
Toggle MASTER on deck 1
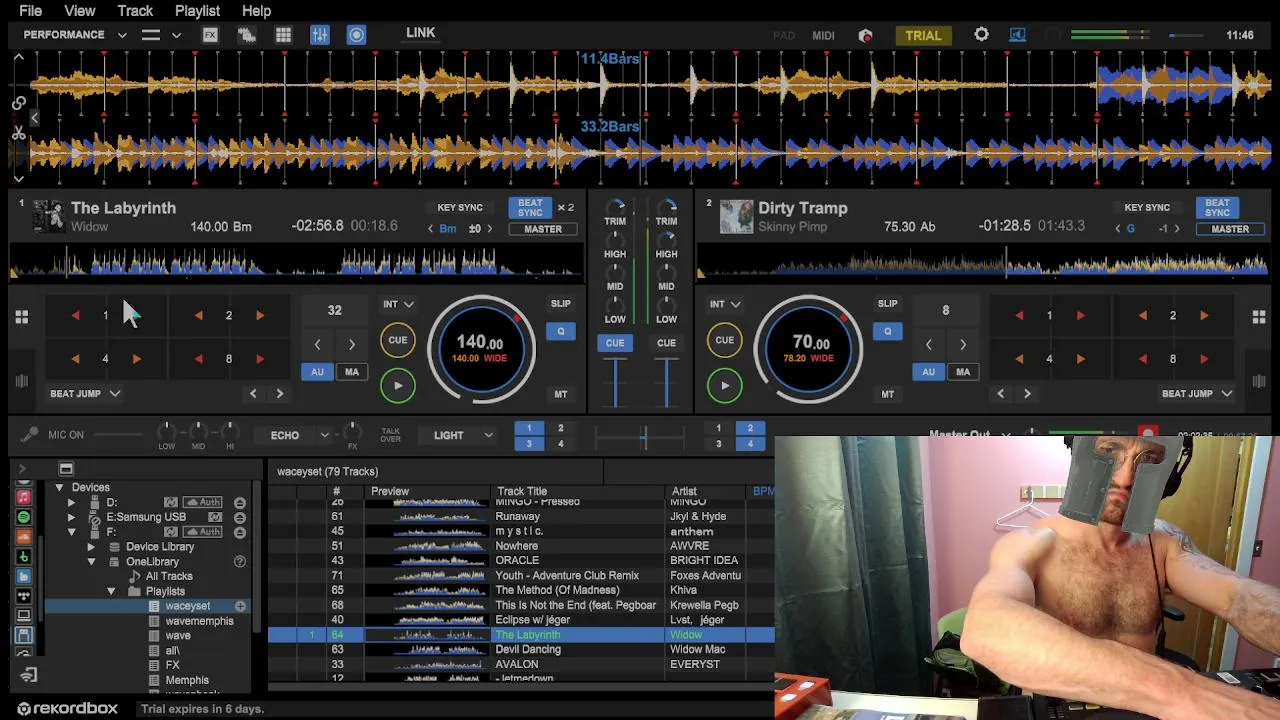pyautogui.click(x=543, y=229)
